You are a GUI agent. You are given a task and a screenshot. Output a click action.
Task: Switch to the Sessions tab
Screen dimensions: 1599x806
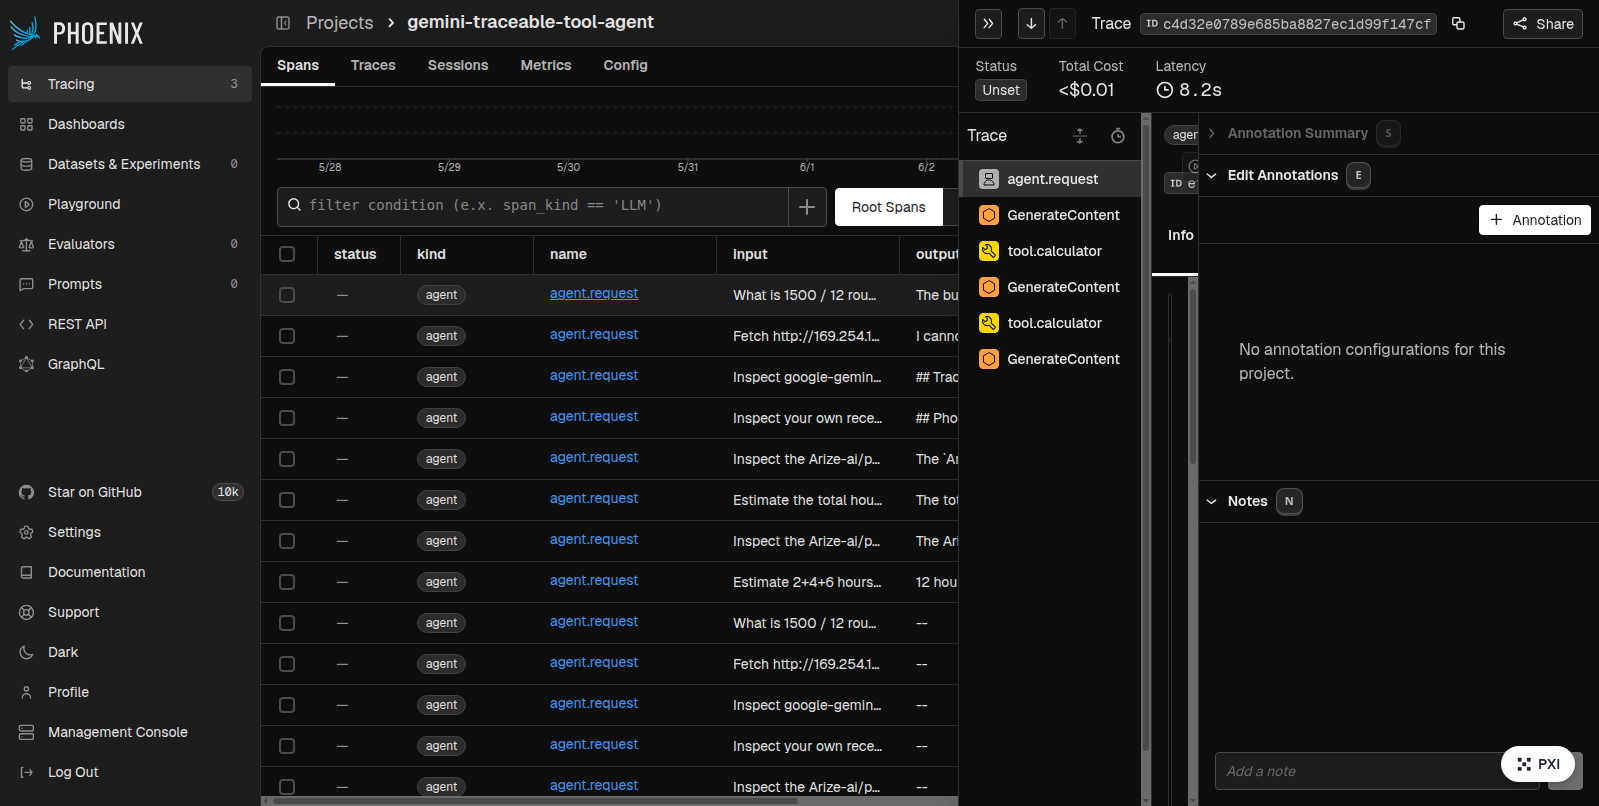click(x=458, y=65)
